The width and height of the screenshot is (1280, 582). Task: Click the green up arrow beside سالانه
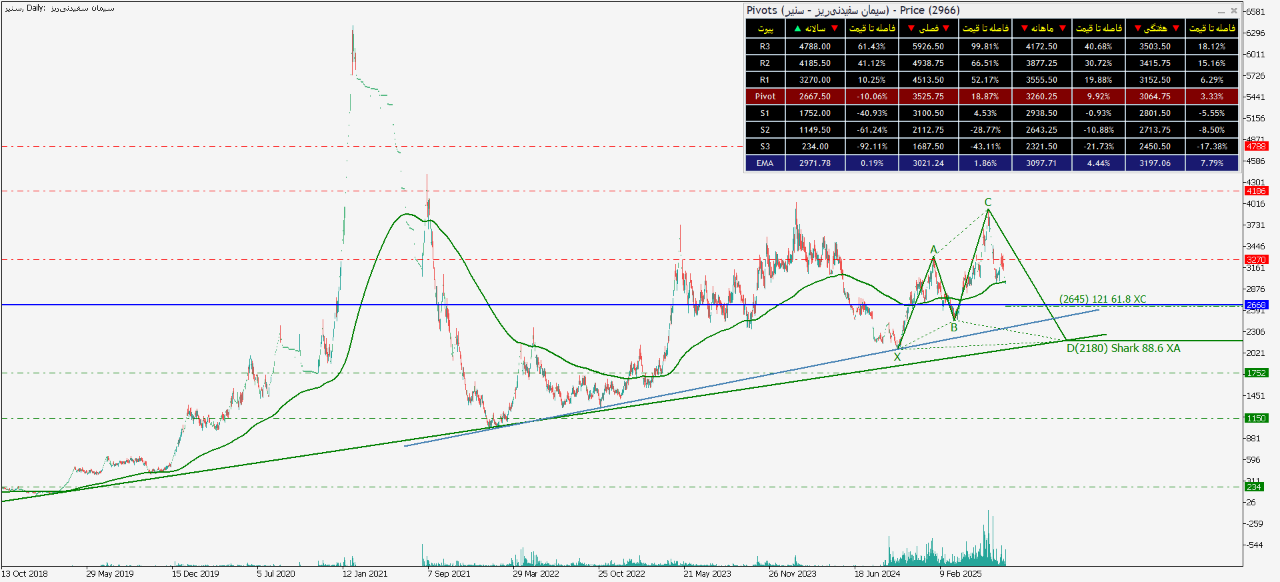click(x=798, y=29)
